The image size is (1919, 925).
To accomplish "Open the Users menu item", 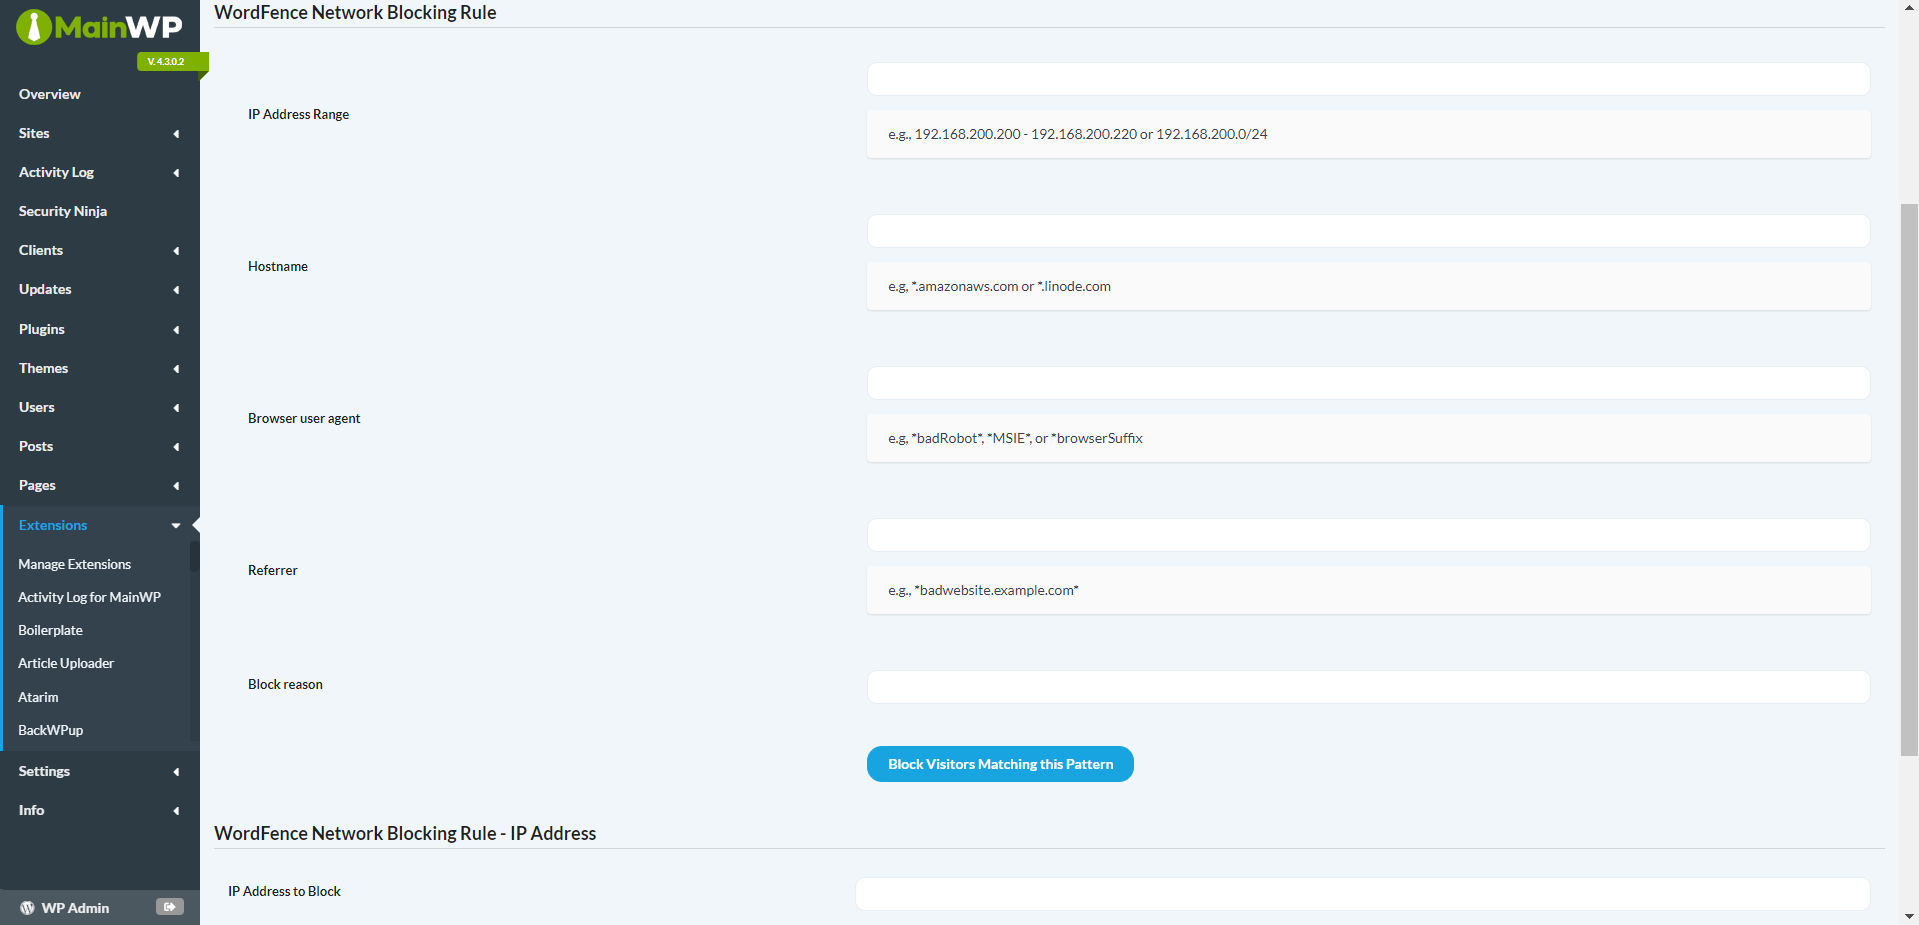I will [x=37, y=407].
